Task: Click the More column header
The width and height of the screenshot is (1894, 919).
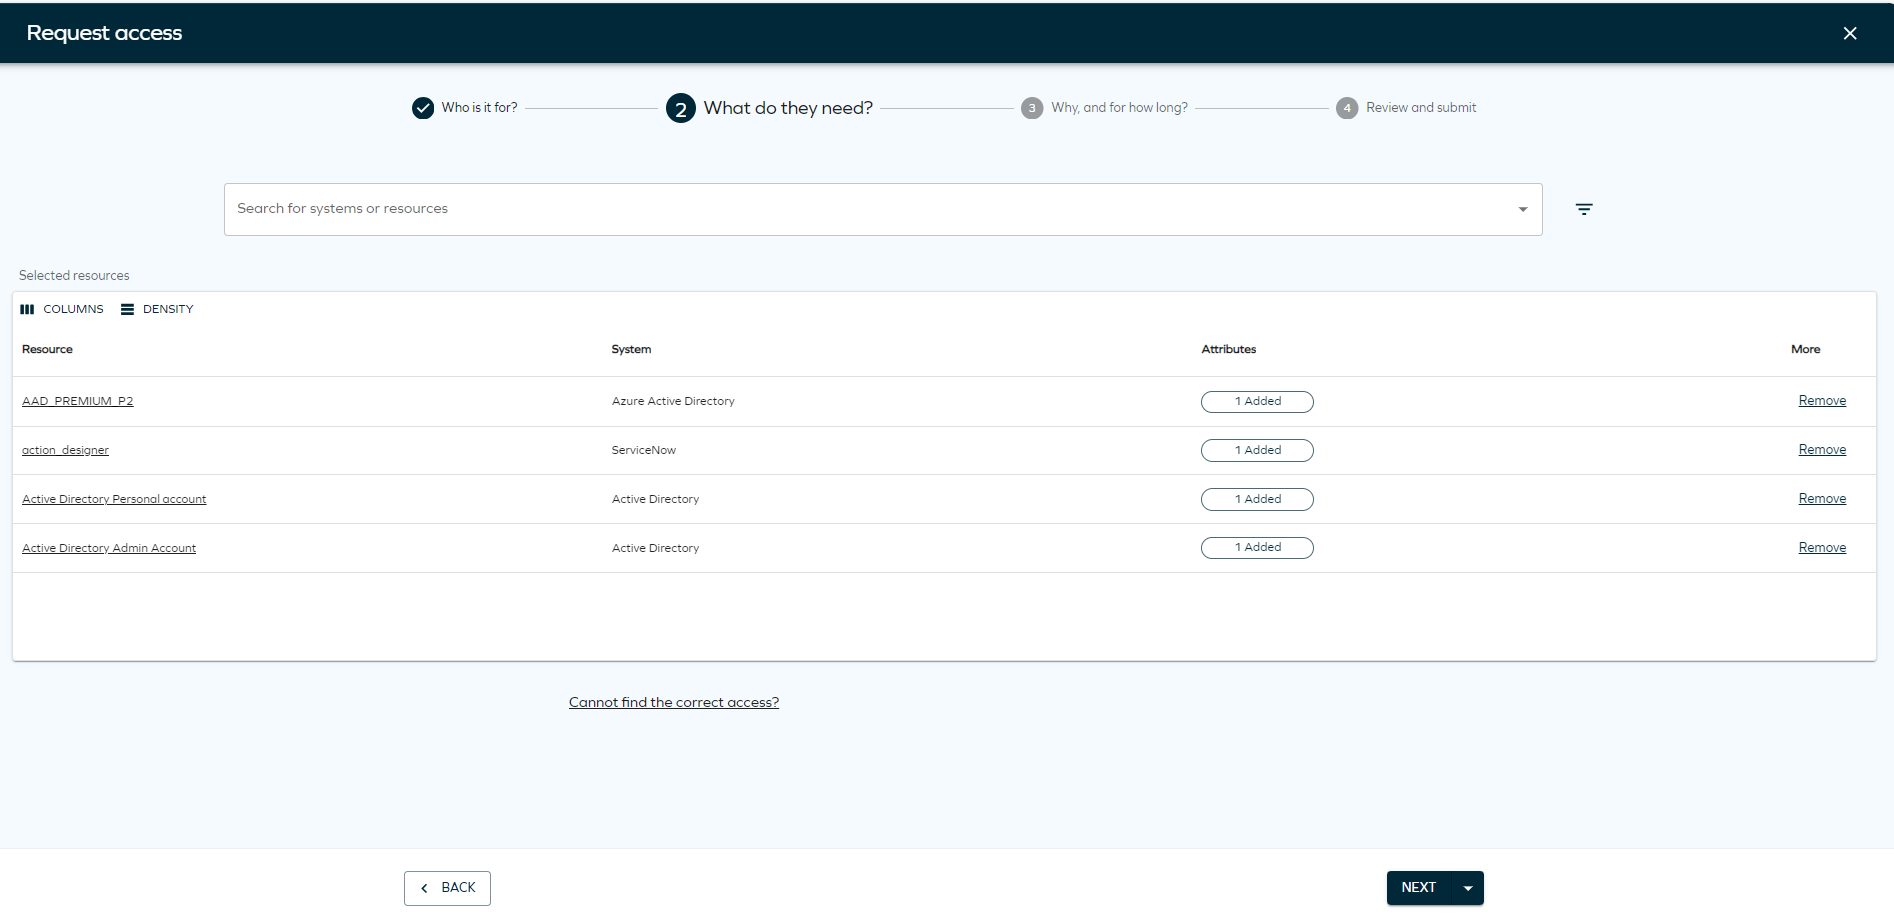Action: [x=1805, y=349]
